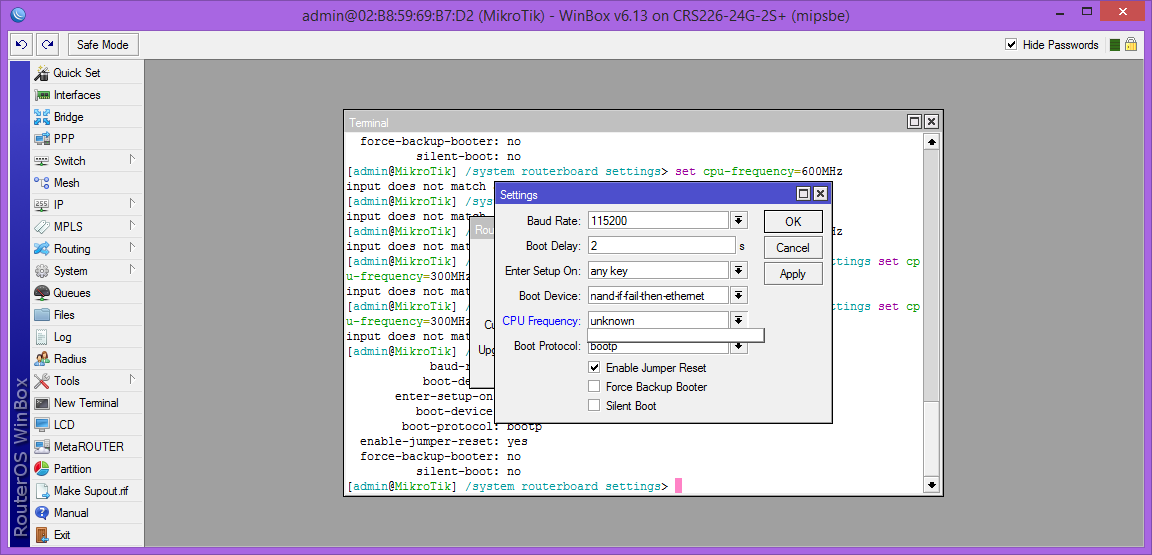The height and width of the screenshot is (555, 1152).
Task: Click the 'enable-jumper-reset: yes' terminal line
Action: tap(444, 442)
